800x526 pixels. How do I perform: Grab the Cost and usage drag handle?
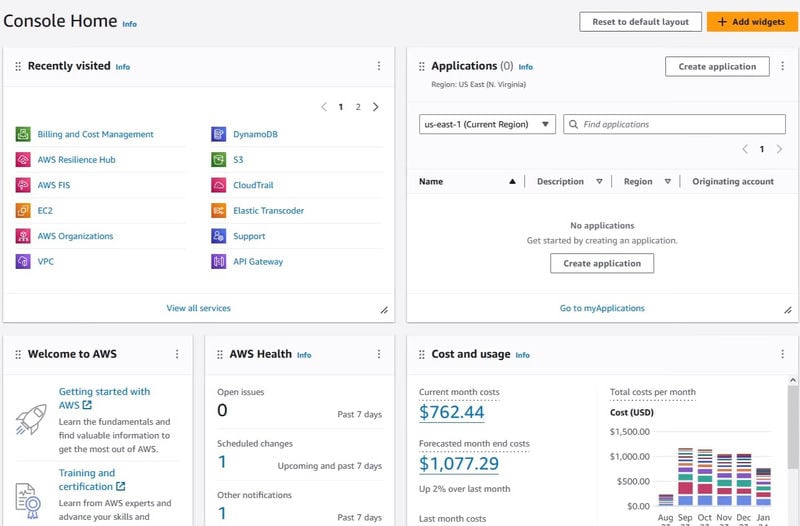(x=421, y=355)
